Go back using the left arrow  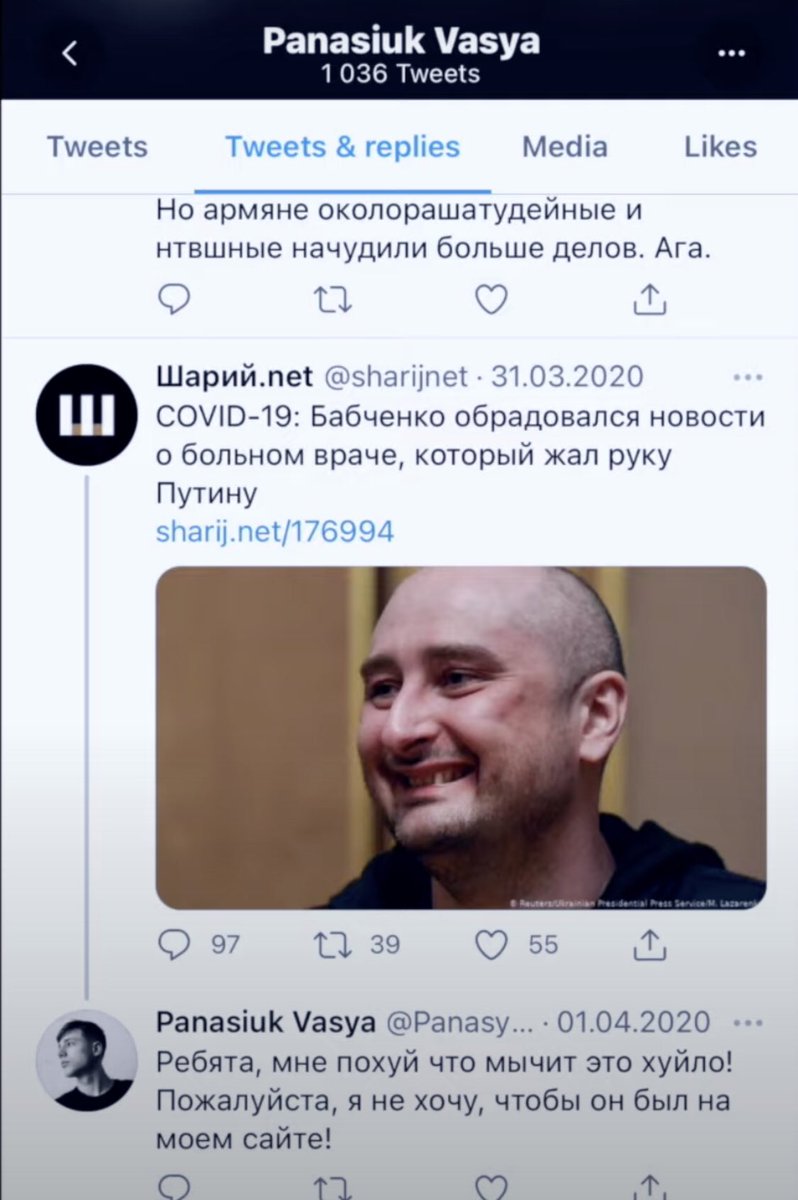69,55
